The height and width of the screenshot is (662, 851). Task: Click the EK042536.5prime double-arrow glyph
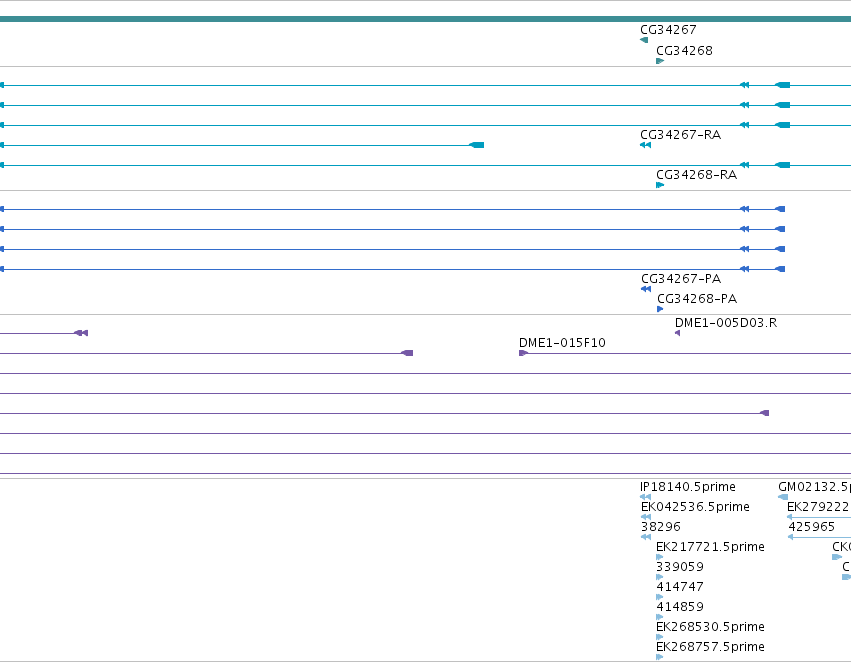(646, 517)
